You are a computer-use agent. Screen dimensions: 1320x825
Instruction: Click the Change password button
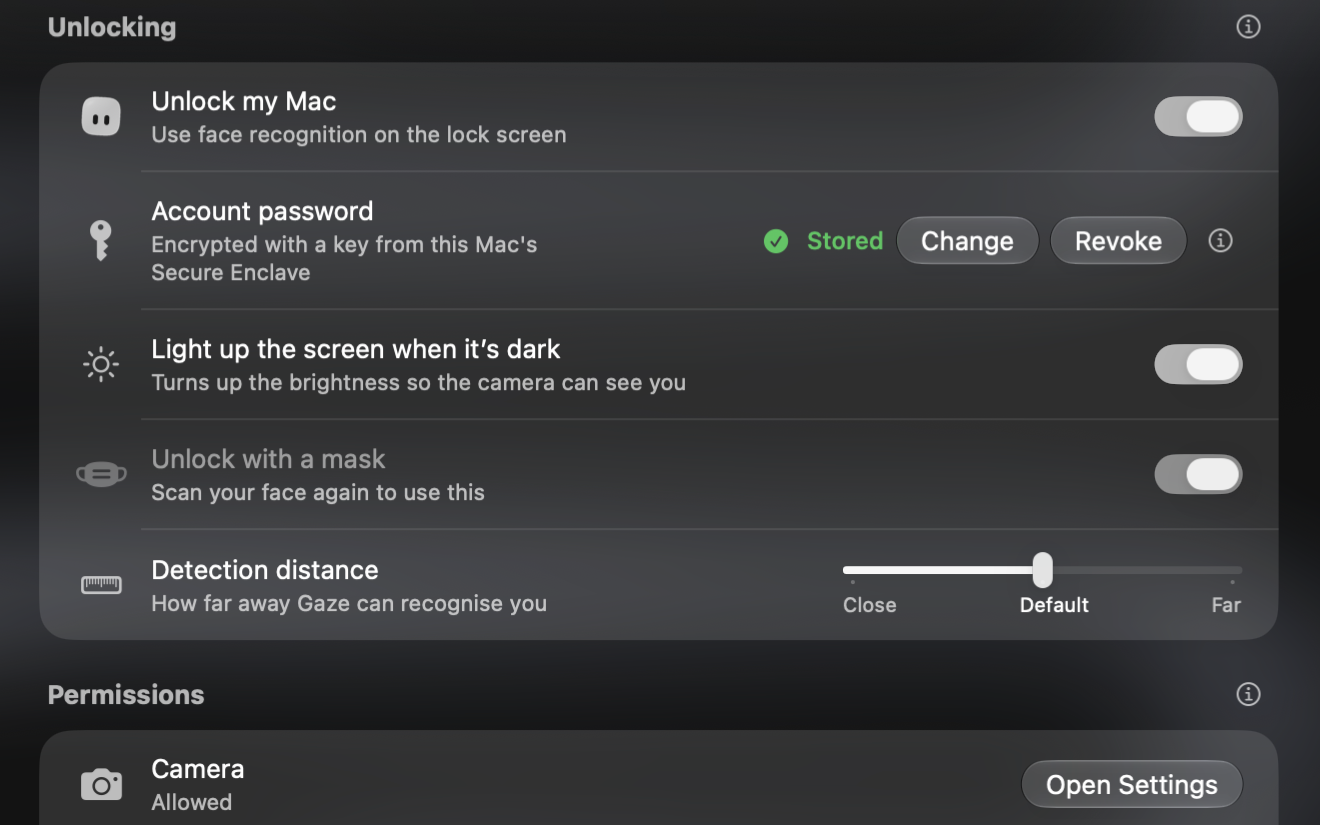pos(967,241)
